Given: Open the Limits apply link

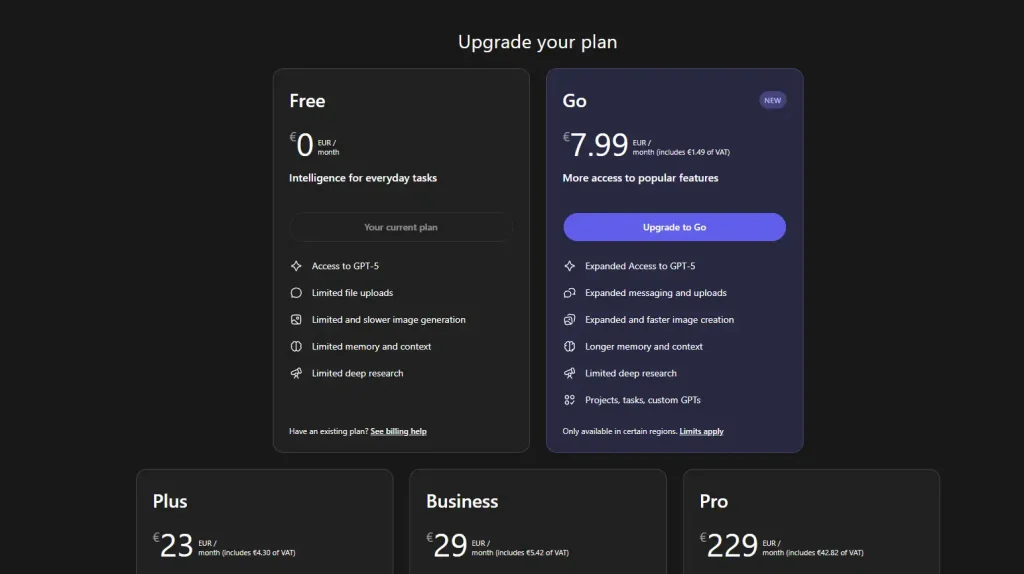Looking at the screenshot, I should click(701, 431).
